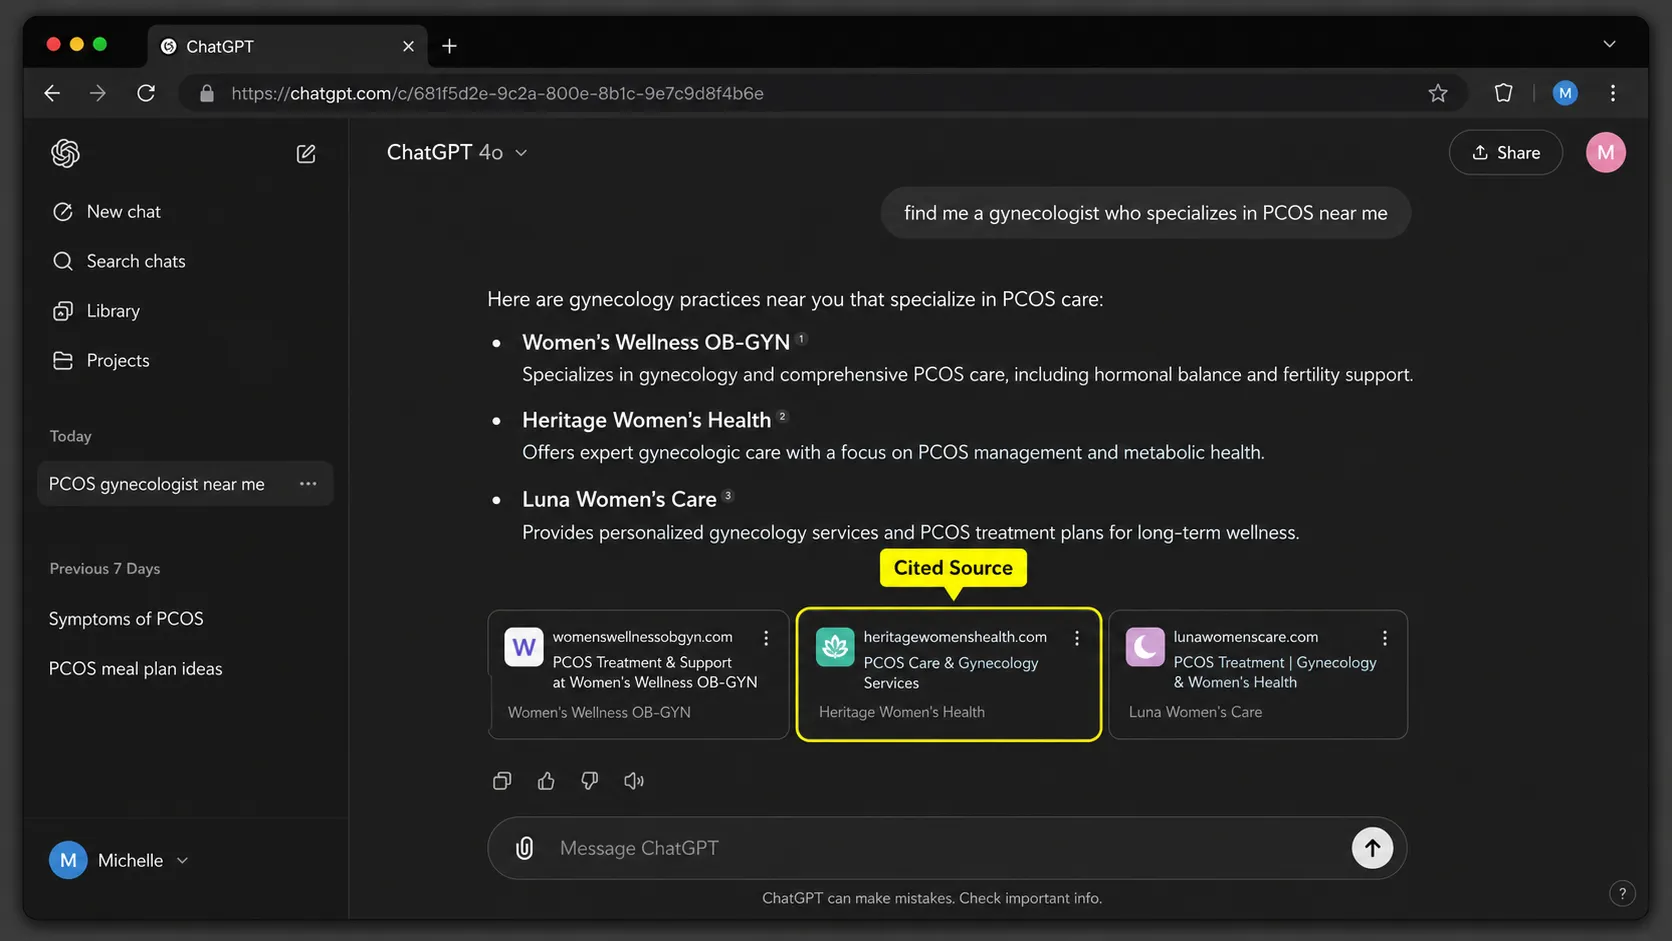Give the response a thumbs down
The width and height of the screenshot is (1672, 941).
(x=590, y=781)
